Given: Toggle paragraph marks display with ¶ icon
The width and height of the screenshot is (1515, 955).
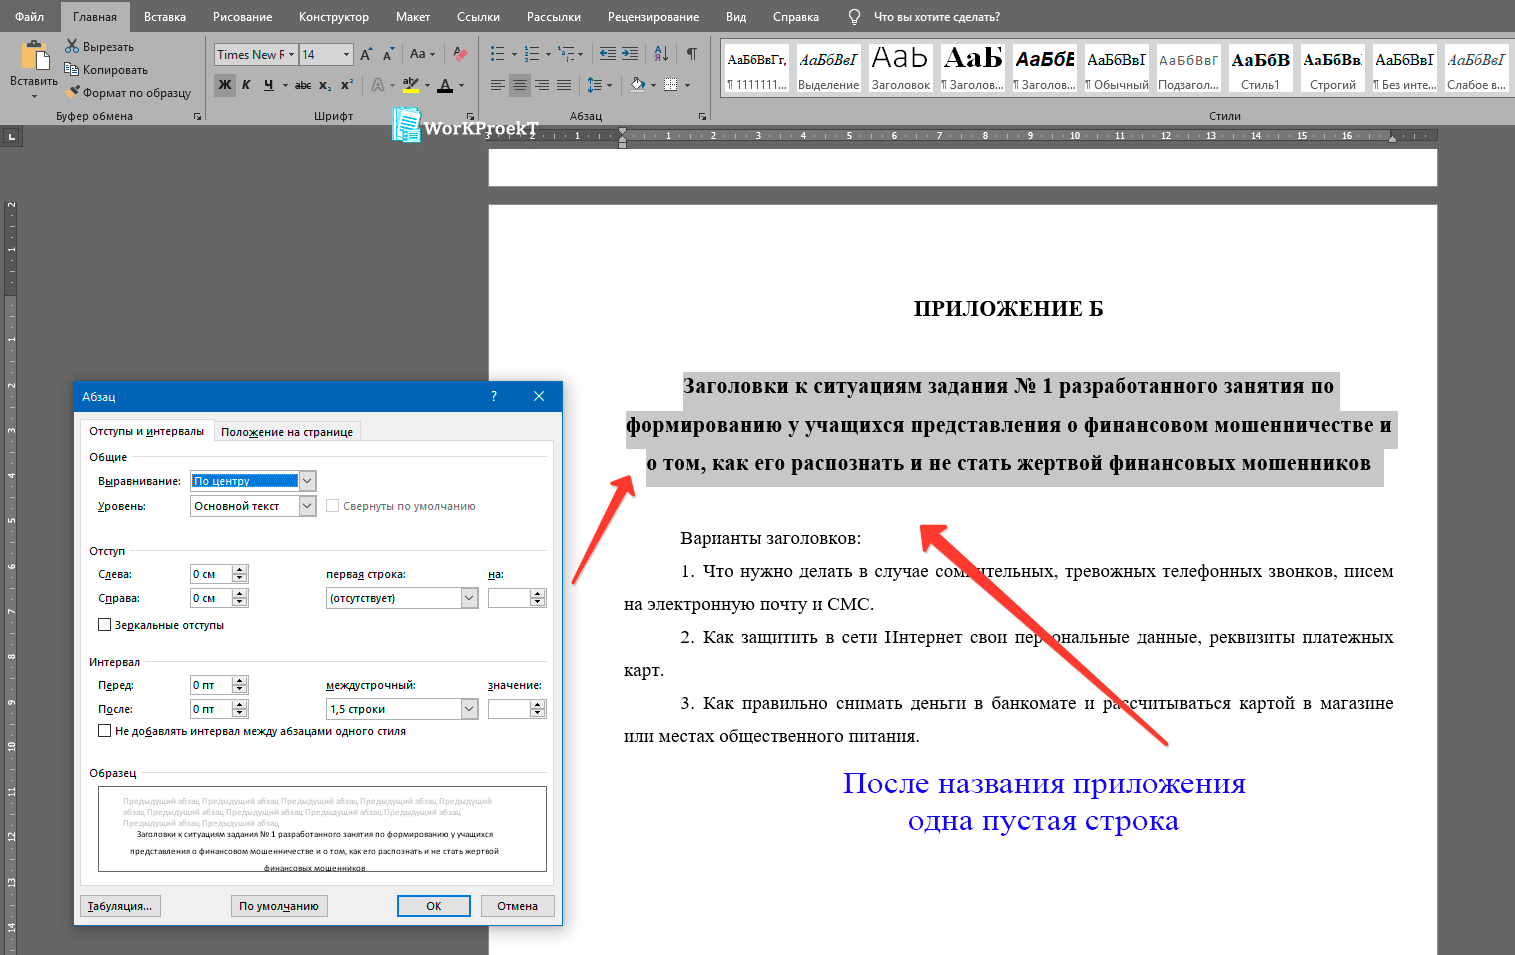Looking at the screenshot, I should (691, 53).
